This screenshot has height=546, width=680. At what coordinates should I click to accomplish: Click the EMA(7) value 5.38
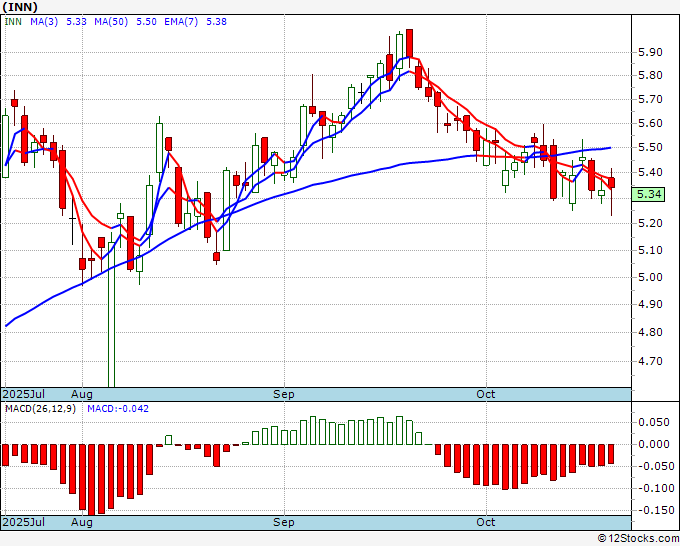pyautogui.click(x=216, y=22)
